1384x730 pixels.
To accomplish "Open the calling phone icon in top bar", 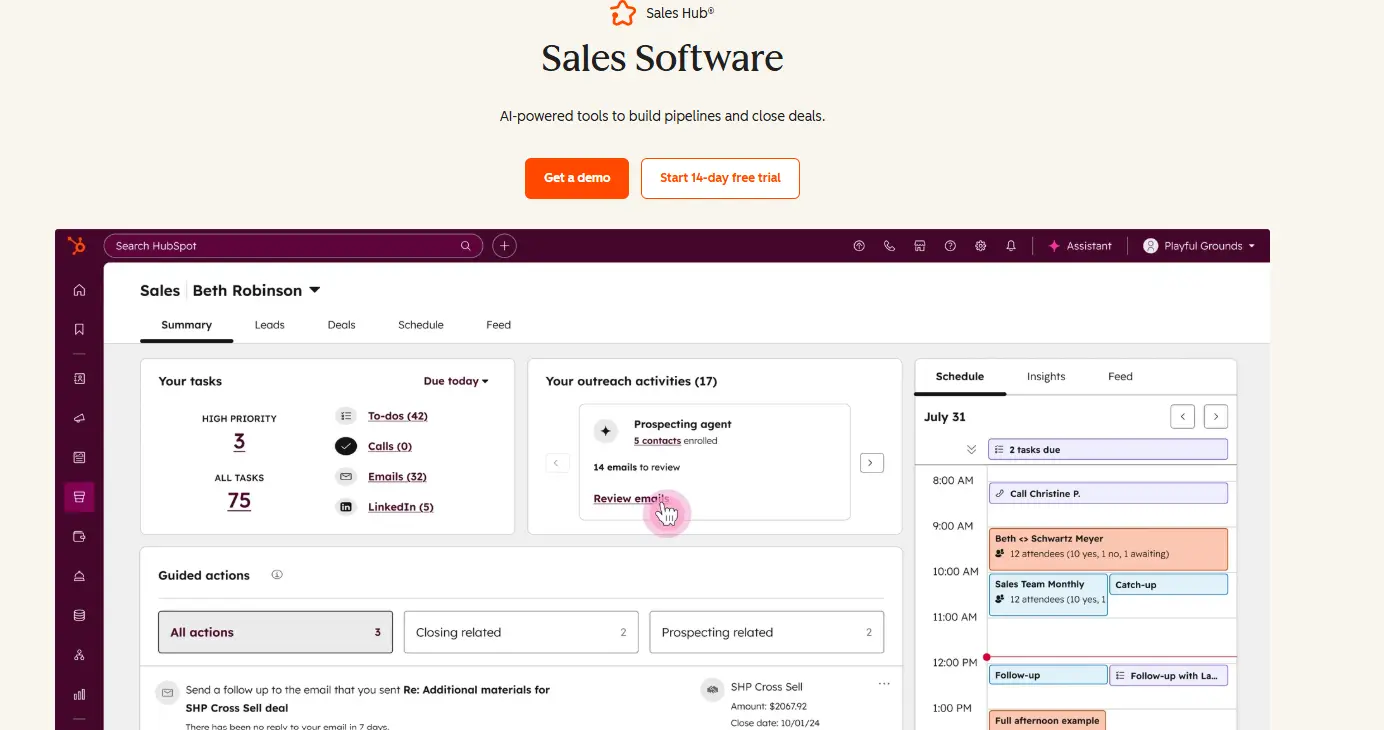I will (x=889, y=246).
